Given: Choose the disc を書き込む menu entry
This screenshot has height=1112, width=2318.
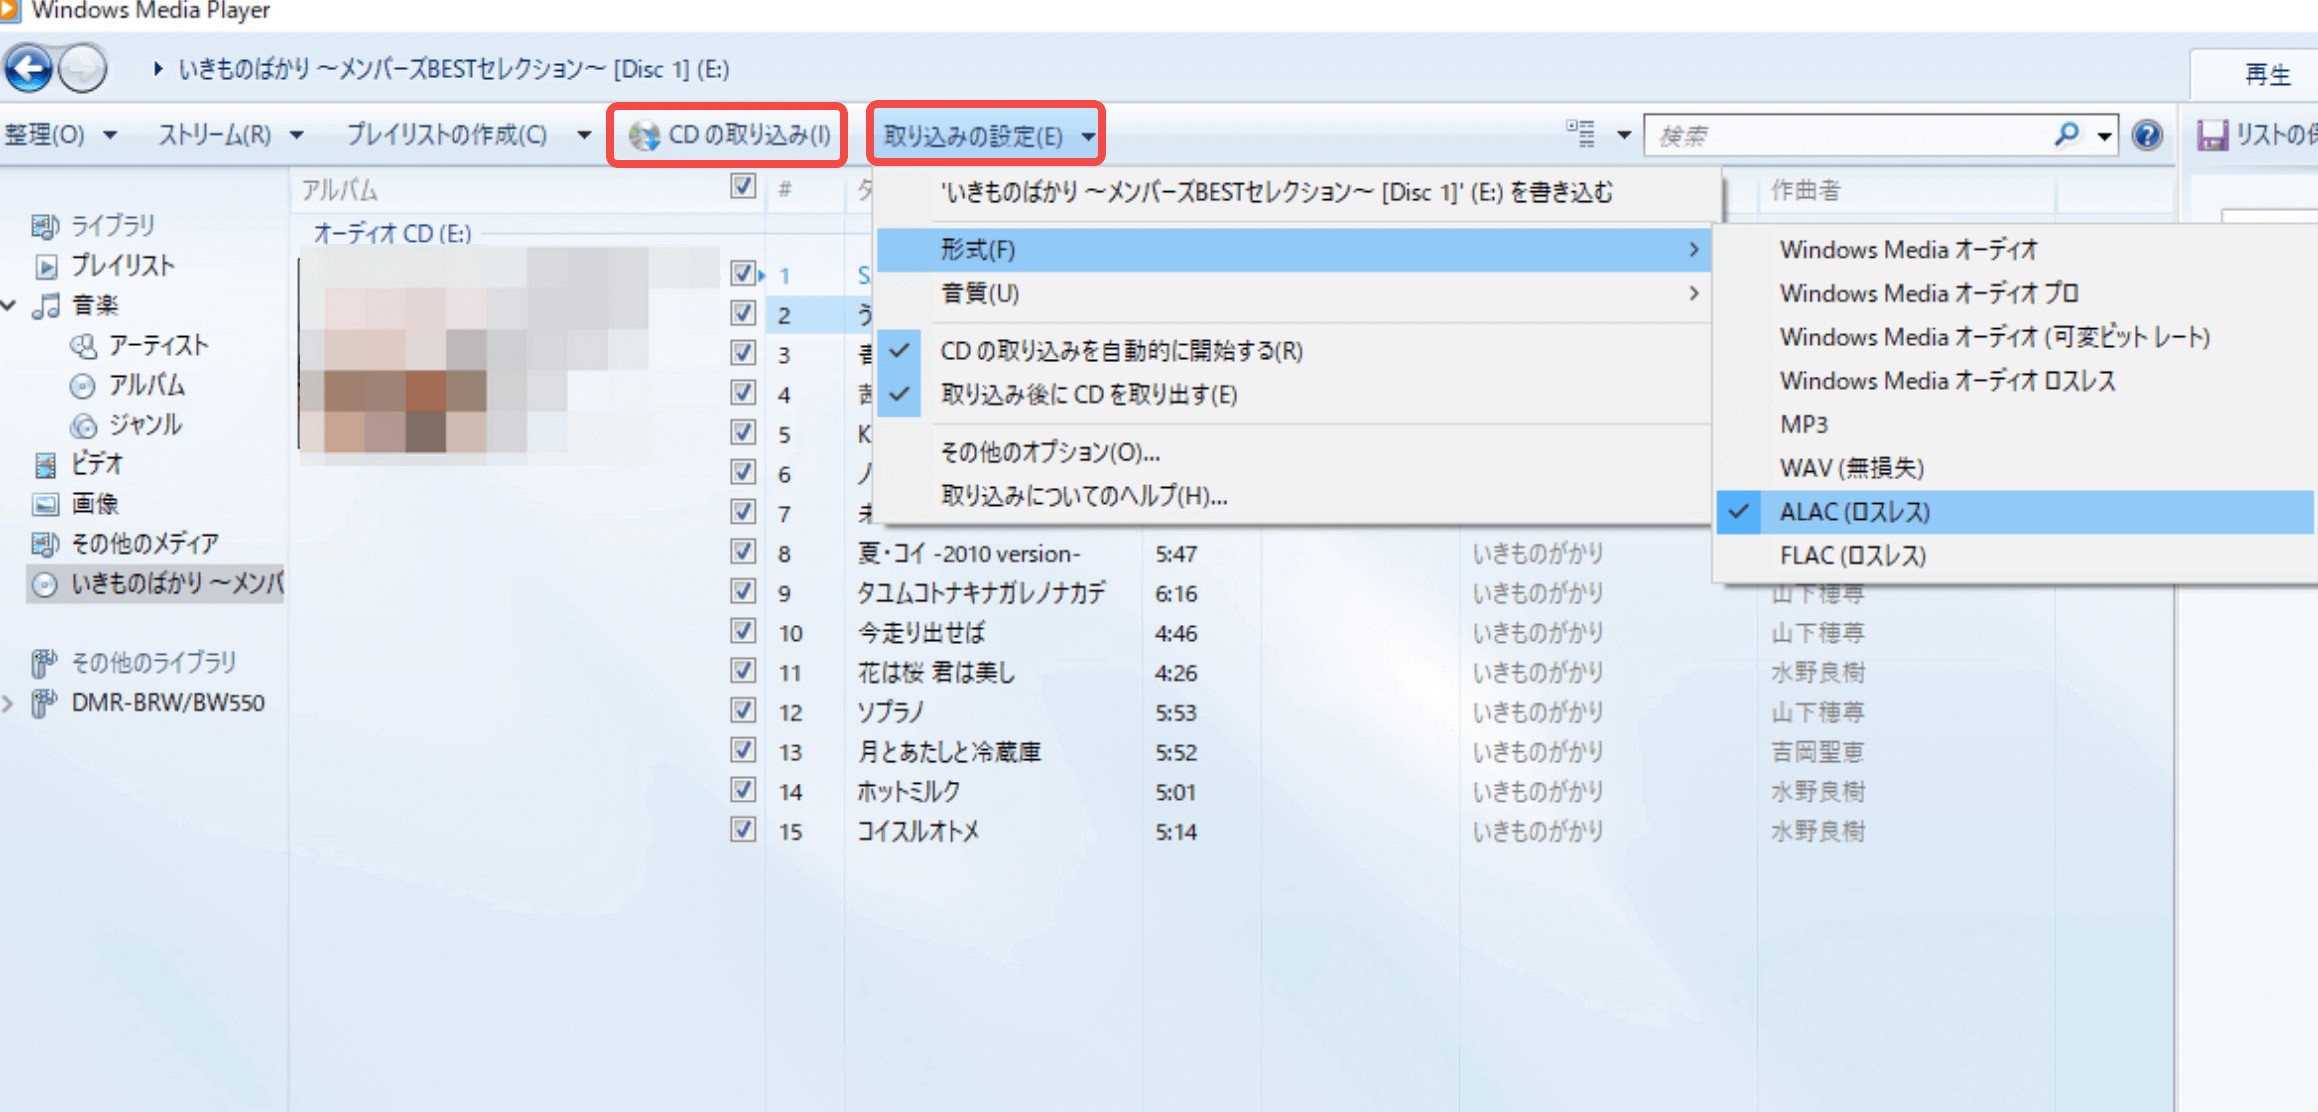Looking at the screenshot, I should (x=1293, y=192).
